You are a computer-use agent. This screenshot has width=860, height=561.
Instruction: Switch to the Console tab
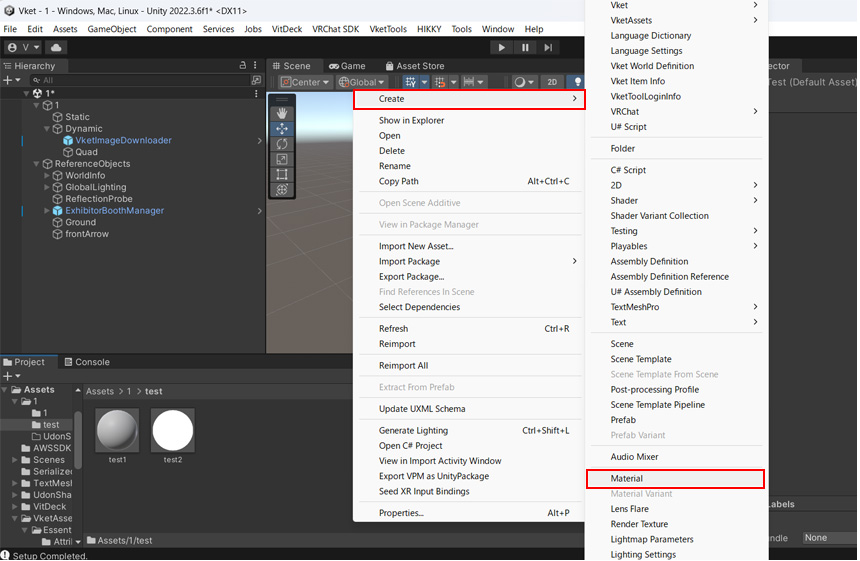[x=87, y=362]
